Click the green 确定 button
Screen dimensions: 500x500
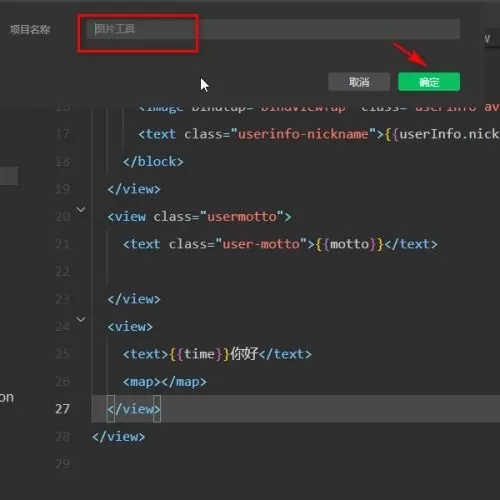pos(429,82)
